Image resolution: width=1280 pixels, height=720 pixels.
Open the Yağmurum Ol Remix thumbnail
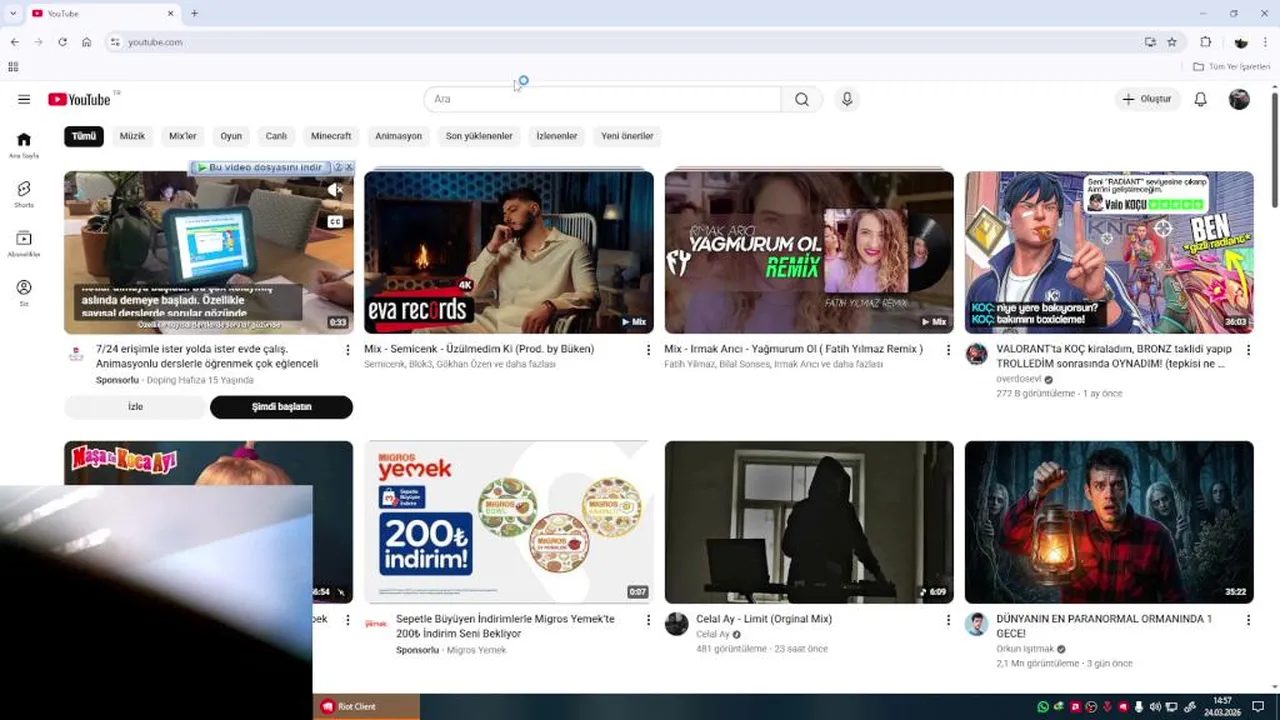[x=809, y=252]
